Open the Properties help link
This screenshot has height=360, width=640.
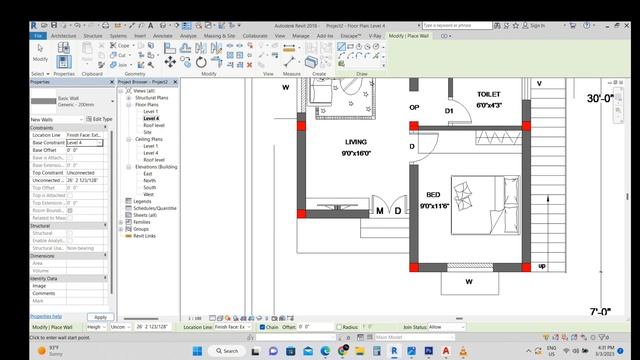pyautogui.click(x=46, y=316)
